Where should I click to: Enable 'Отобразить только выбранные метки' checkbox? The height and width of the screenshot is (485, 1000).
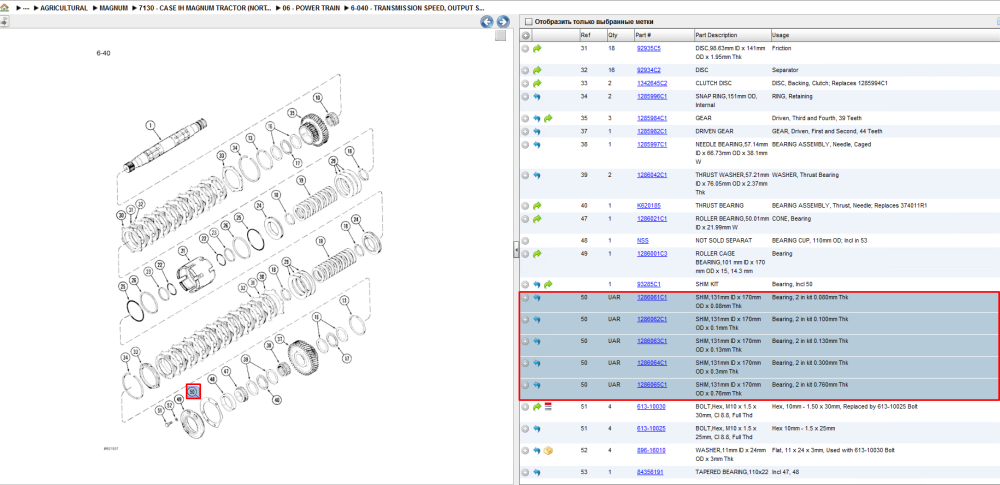point(528,22)
